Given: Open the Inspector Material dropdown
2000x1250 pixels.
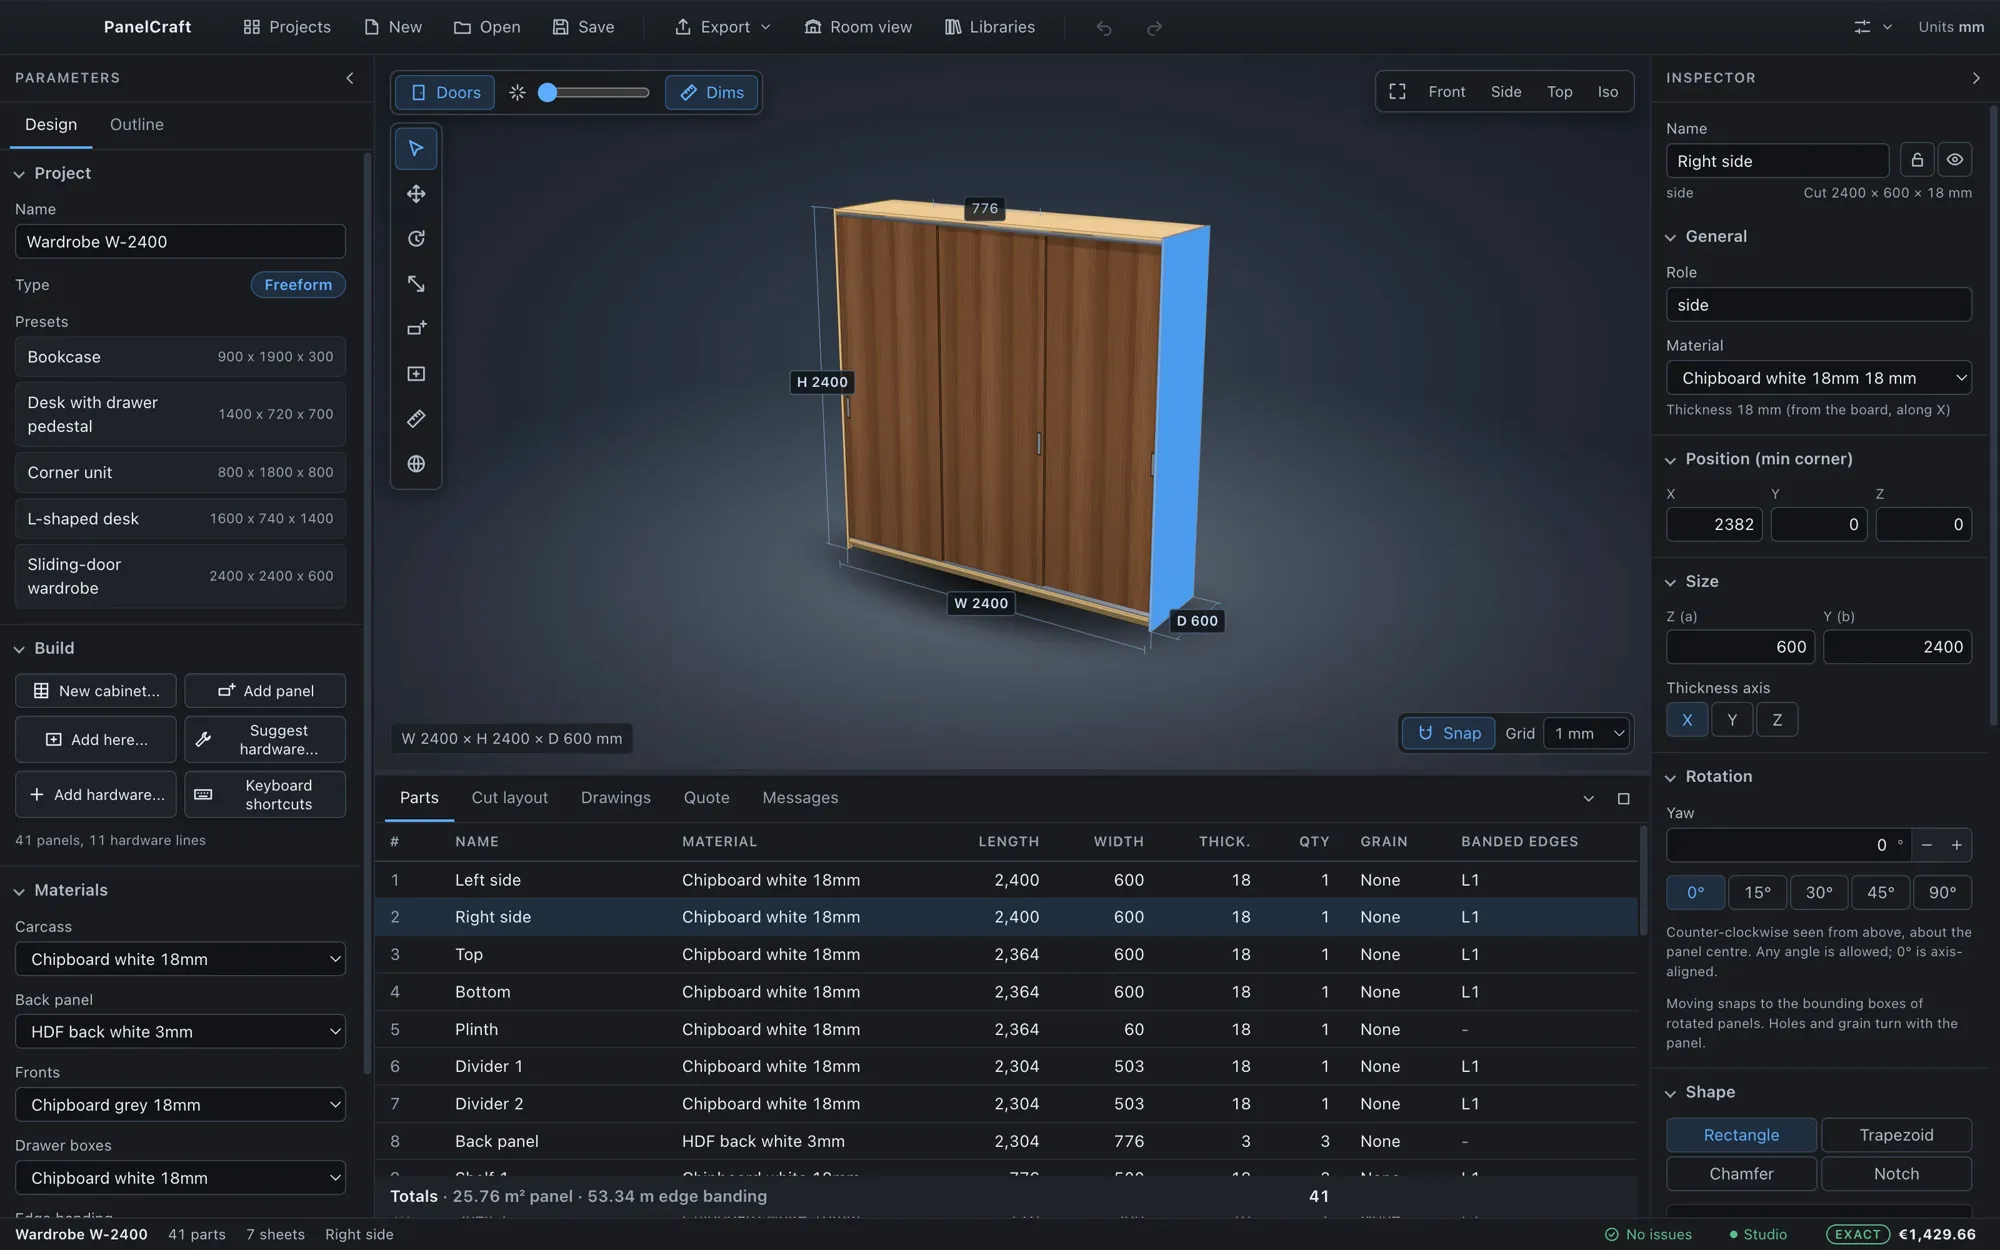Looking at the screenshot, I should 1818,378.
